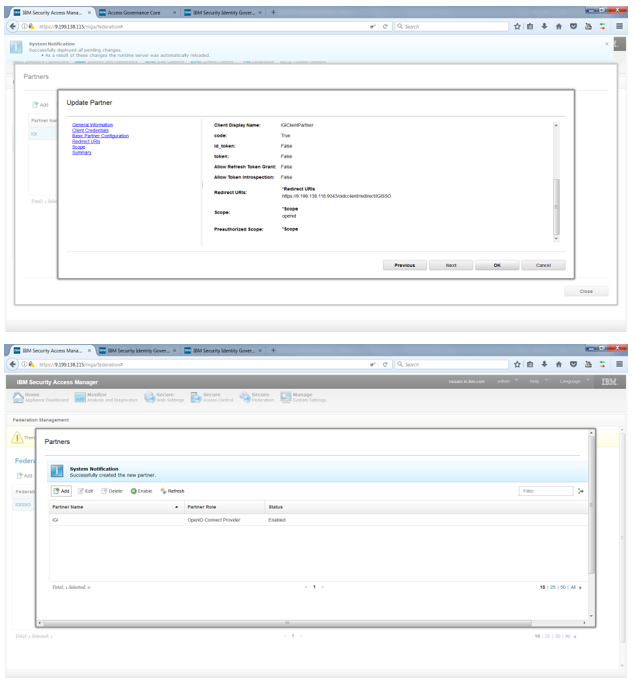Click home icon in top browser toolbar

(x=559, y=26)
